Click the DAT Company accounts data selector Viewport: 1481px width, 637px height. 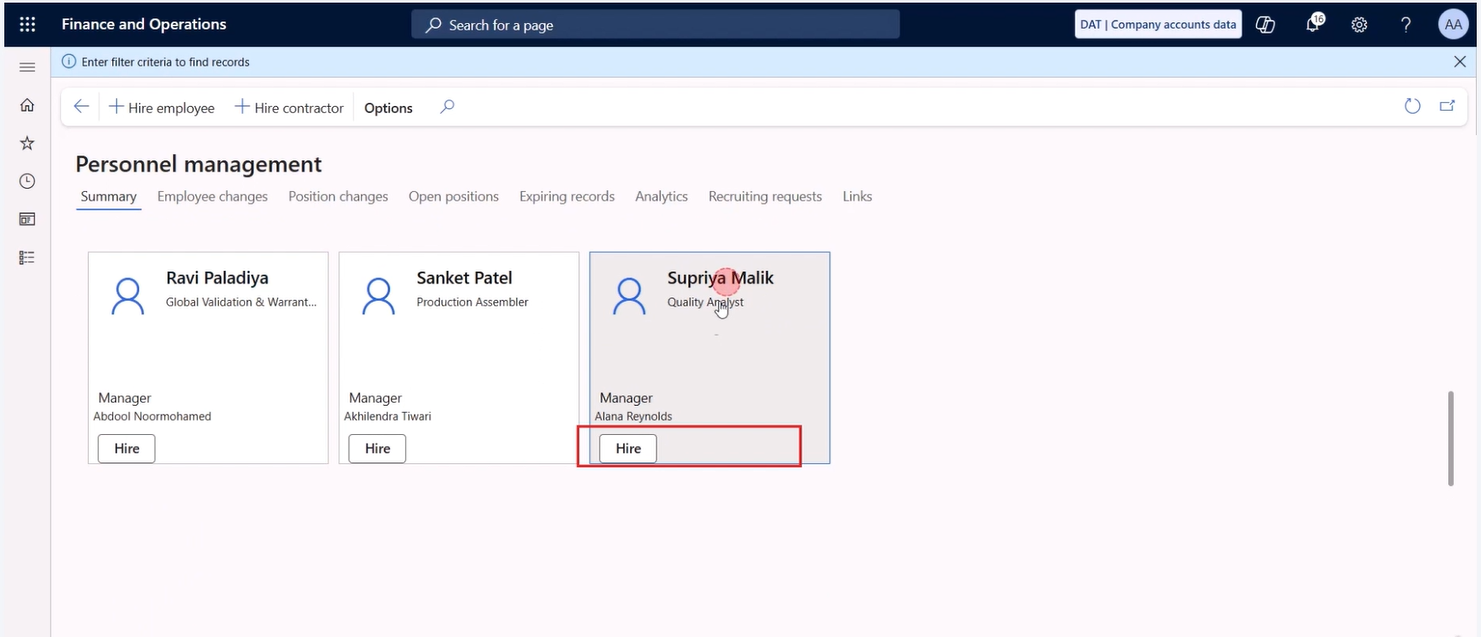pos(1158,25)
